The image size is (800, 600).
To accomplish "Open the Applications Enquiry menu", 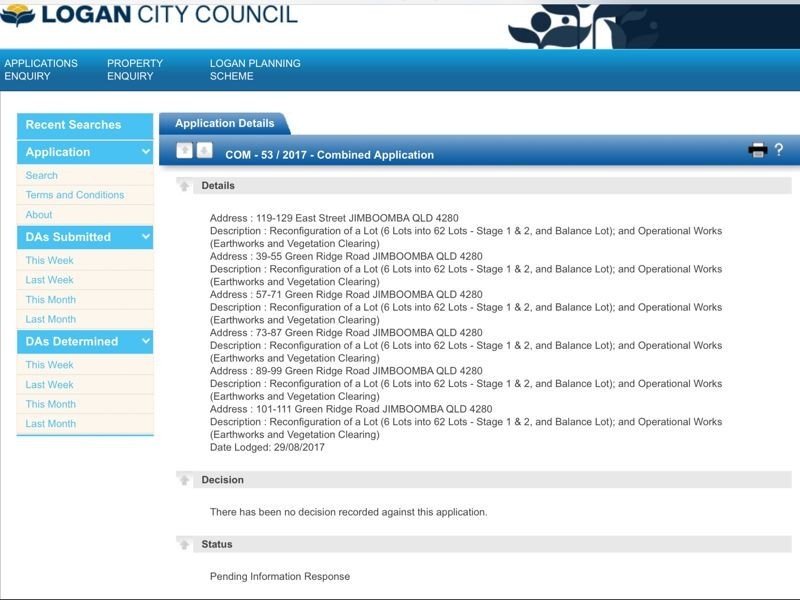I will (41, 70).
